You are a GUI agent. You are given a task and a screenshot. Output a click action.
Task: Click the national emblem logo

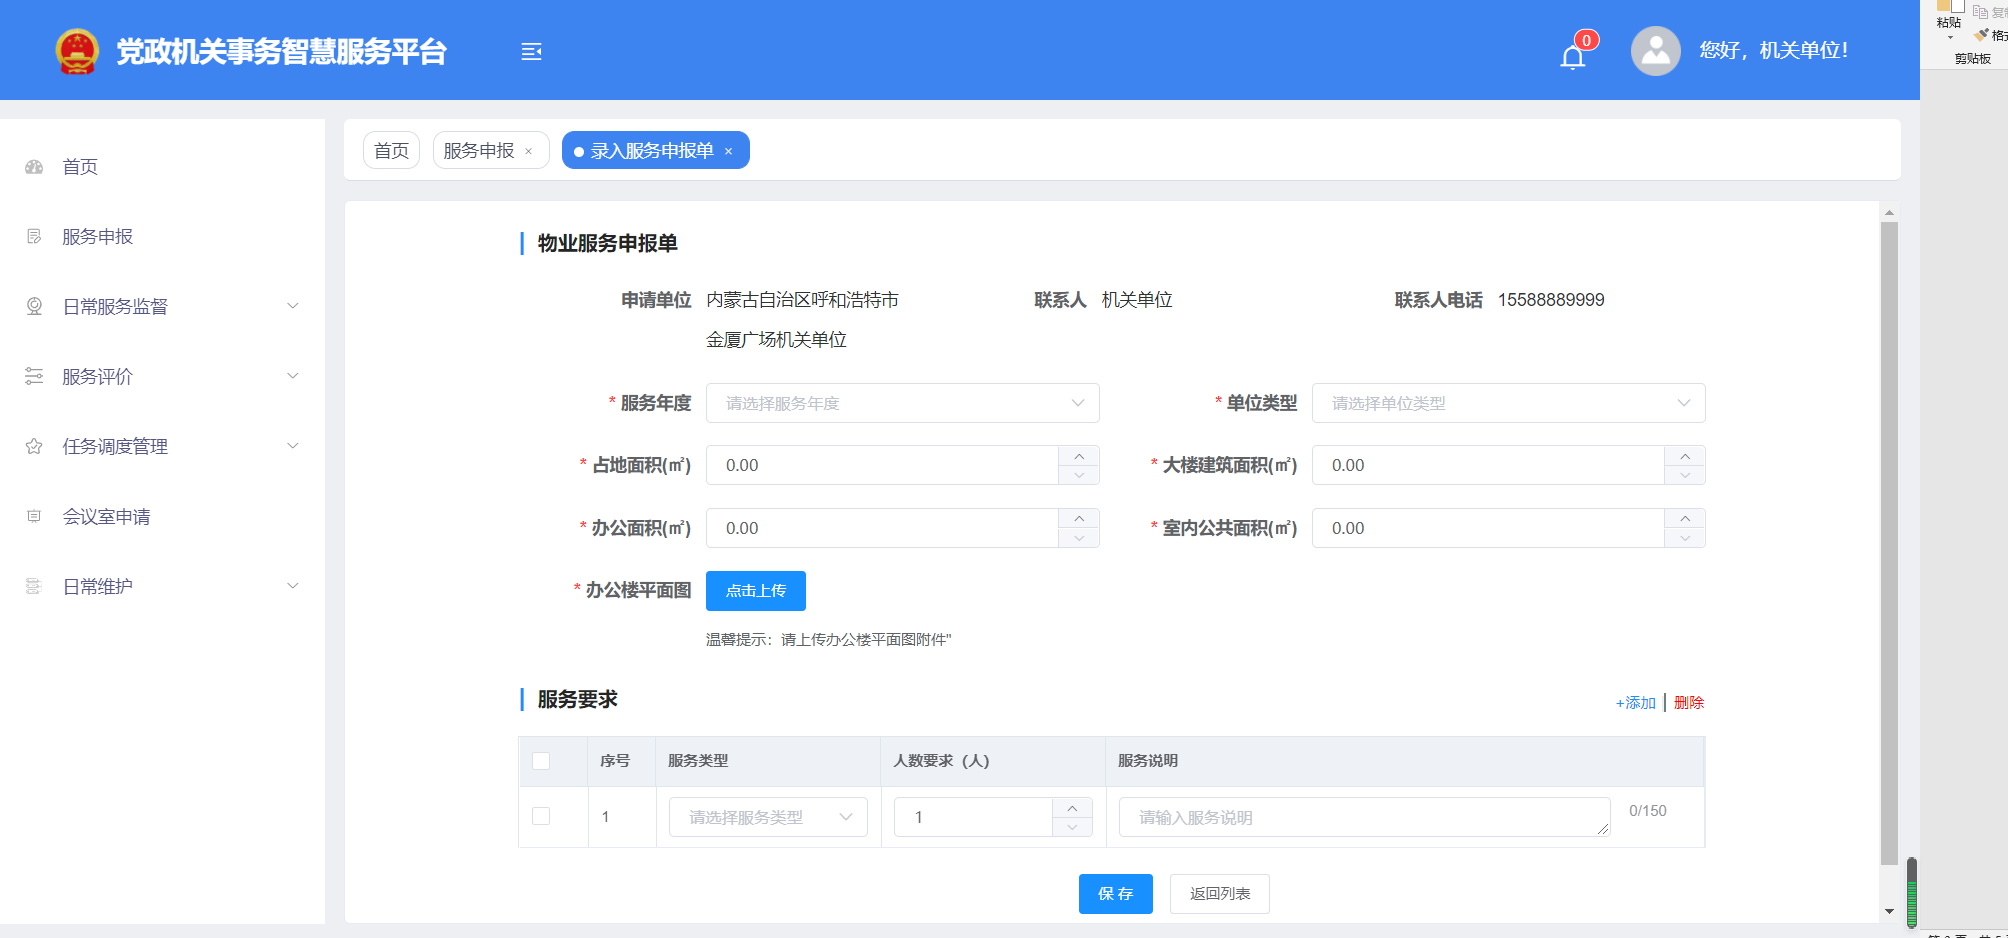tap(77, 52)
